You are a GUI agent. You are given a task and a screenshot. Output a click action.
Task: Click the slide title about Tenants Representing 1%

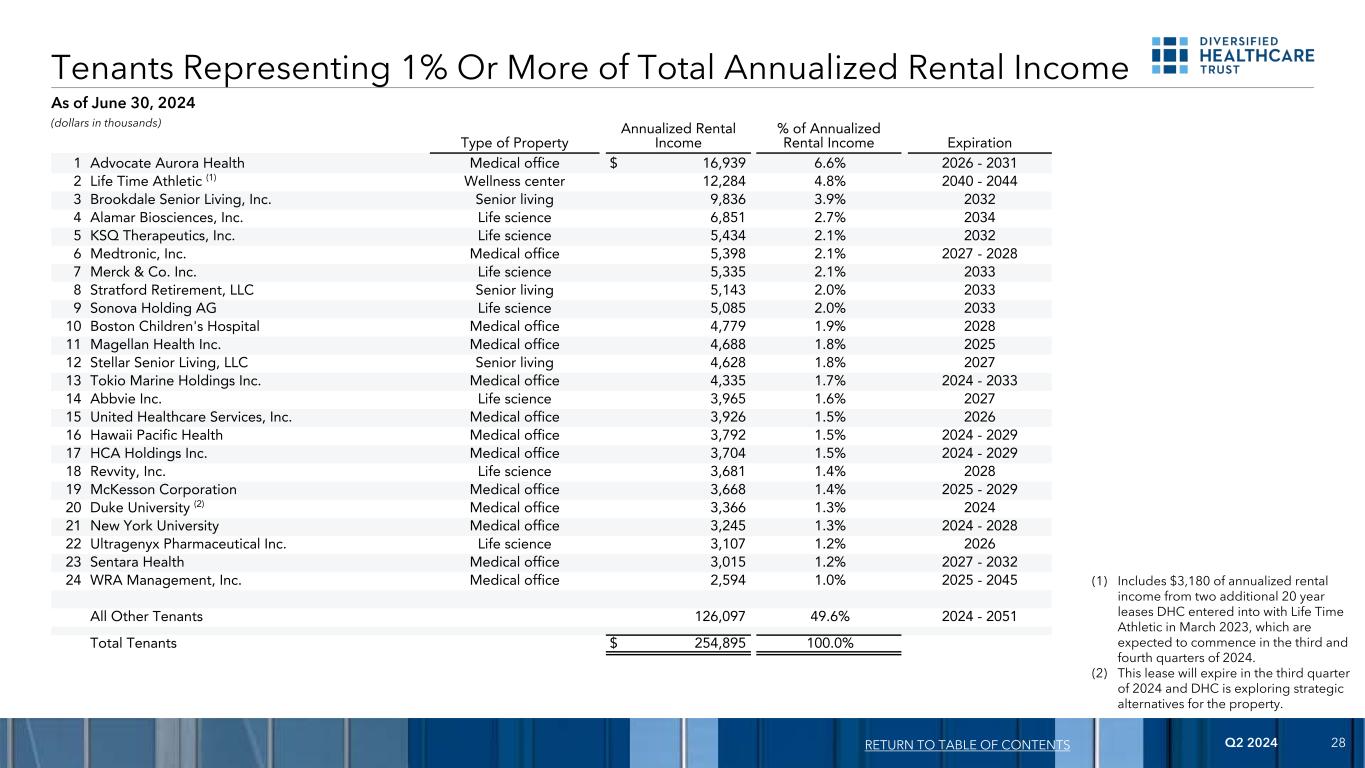click(x=588, y=66)
